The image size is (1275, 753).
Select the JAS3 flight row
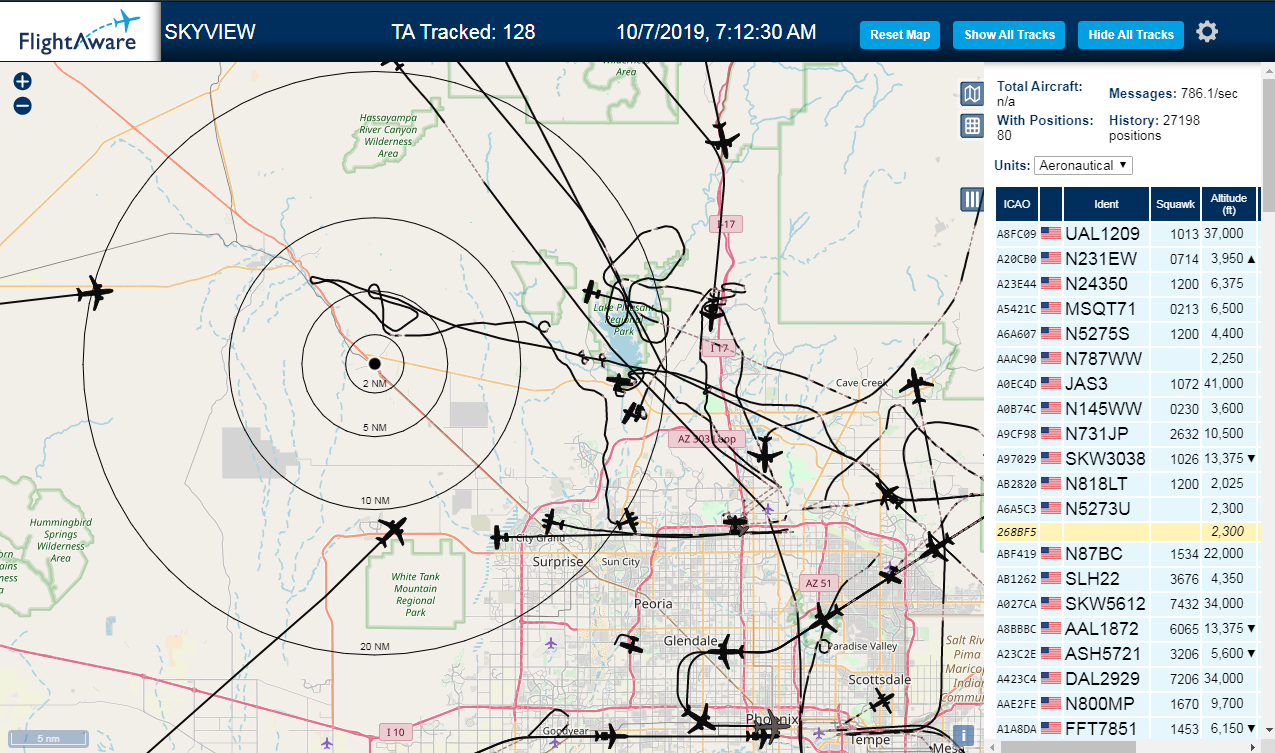point(1128,384)
